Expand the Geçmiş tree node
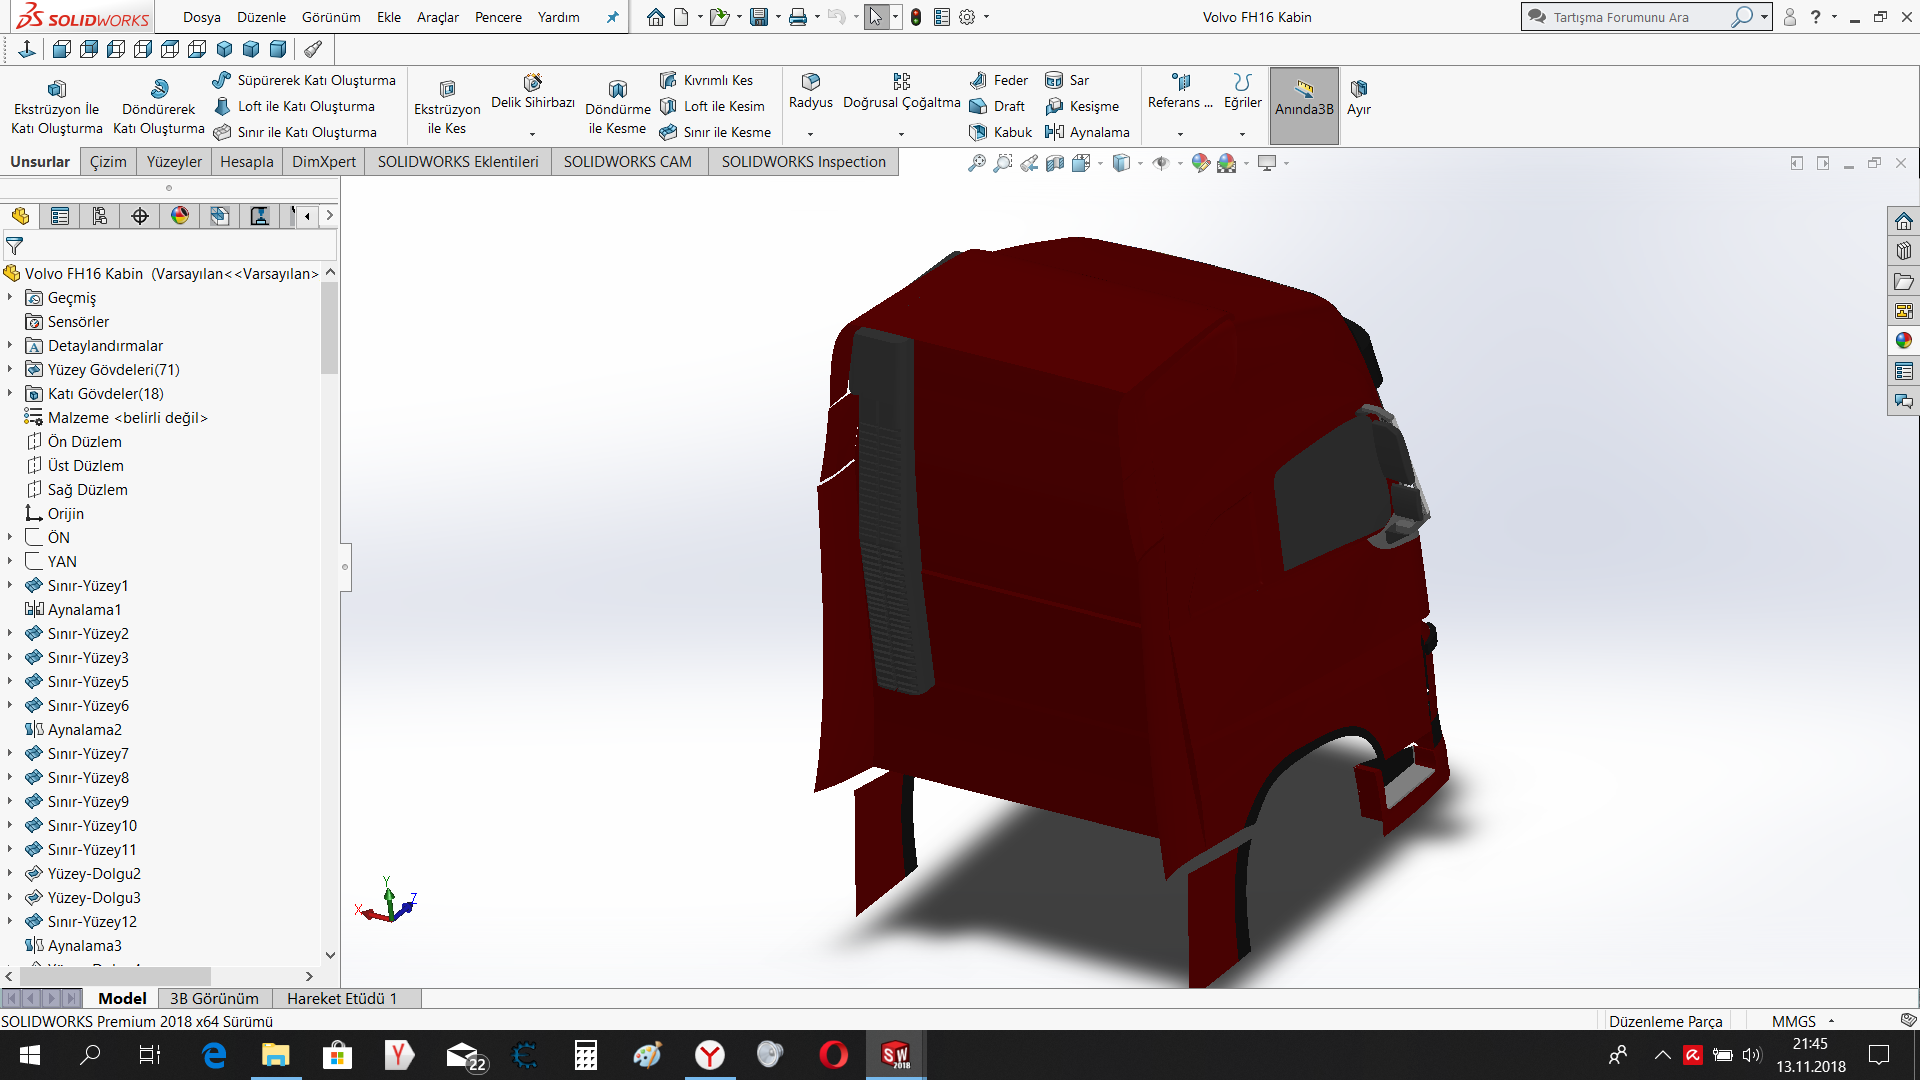This screenshot has width=1920, height=1080. coord(10,298)
